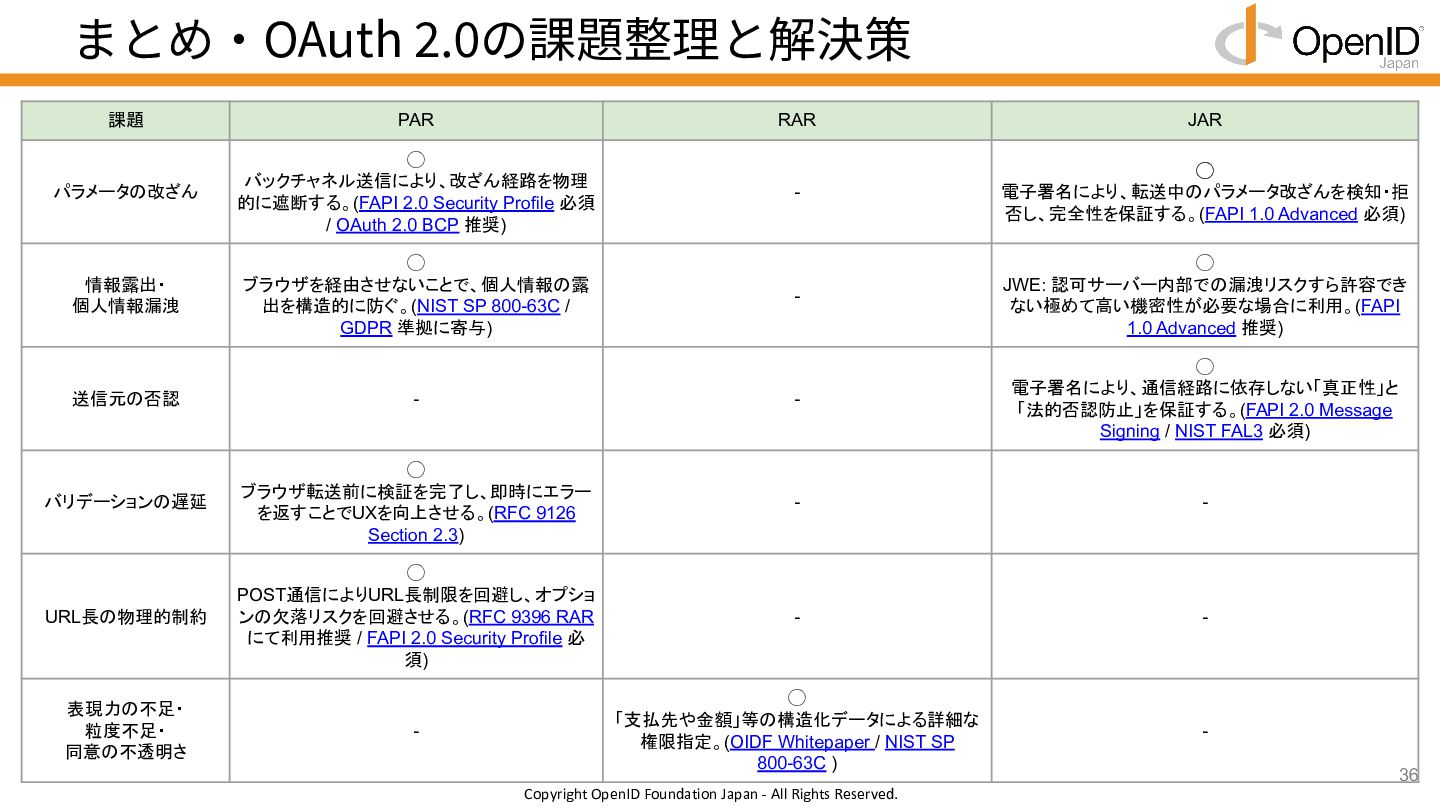Click the slide title まとめ・OAuth 2.0の課題整理と解決策
The image size is (1440, 810).
pos(492,40)
